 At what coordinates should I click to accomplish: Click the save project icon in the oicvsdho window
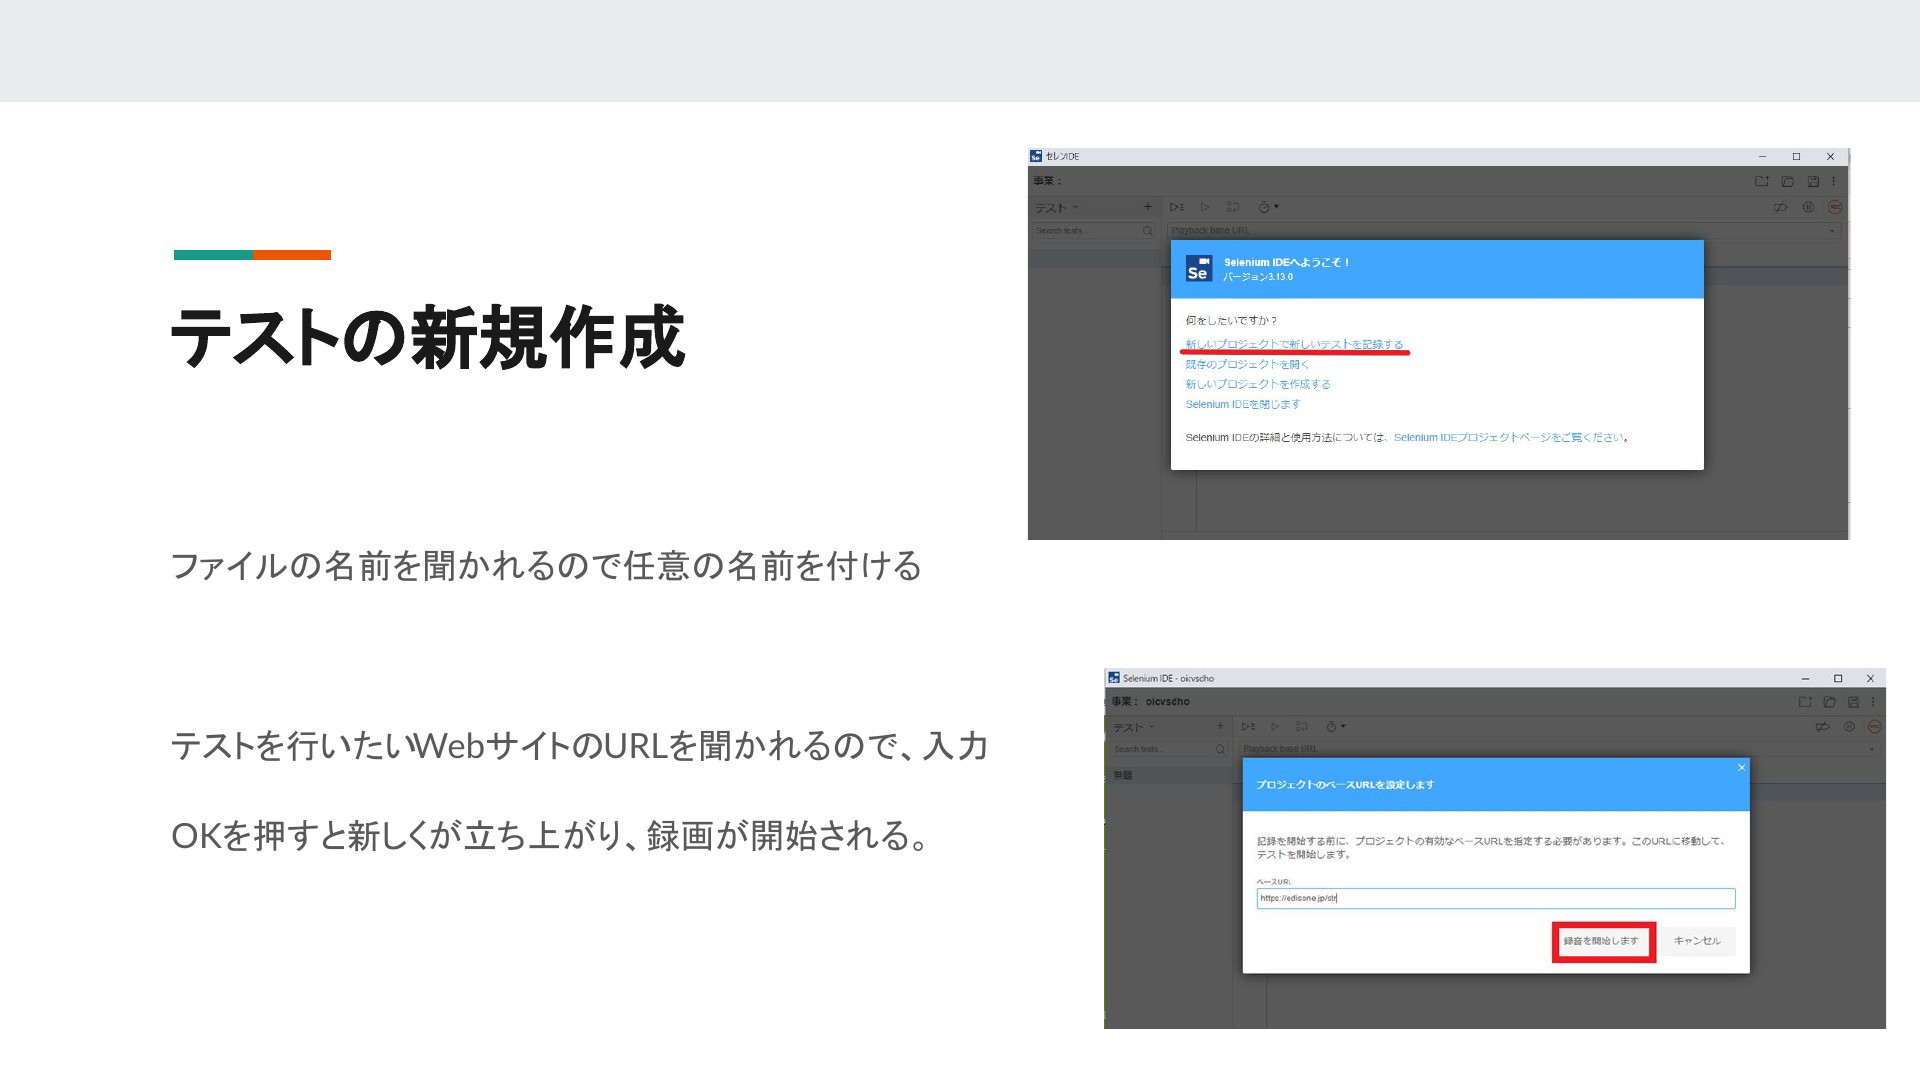[1853, 702]
